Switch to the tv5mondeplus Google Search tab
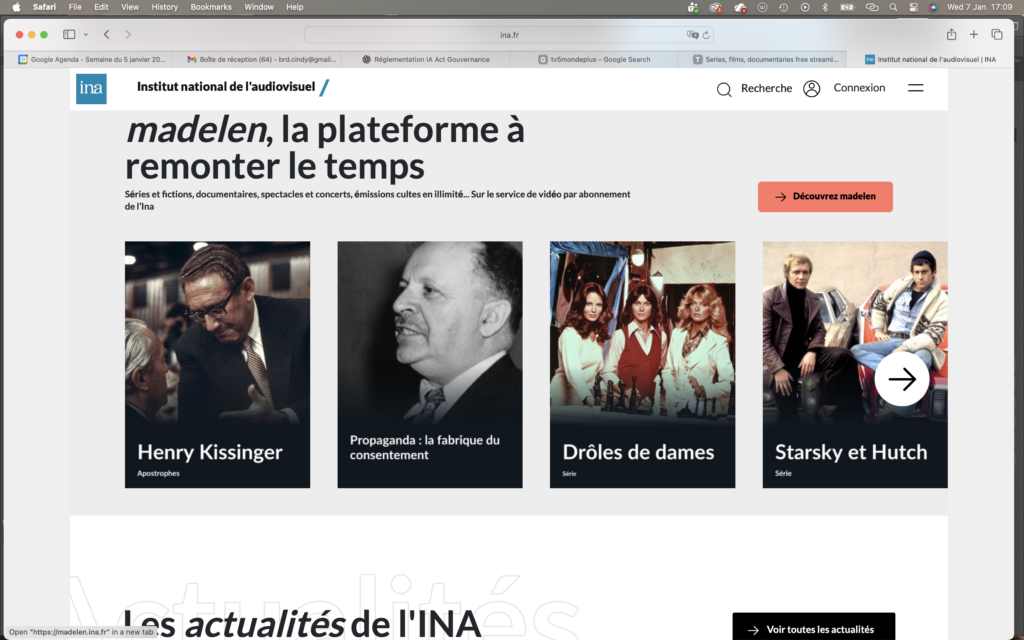The height and width of the screenshot is (640, 1024). 594,59
